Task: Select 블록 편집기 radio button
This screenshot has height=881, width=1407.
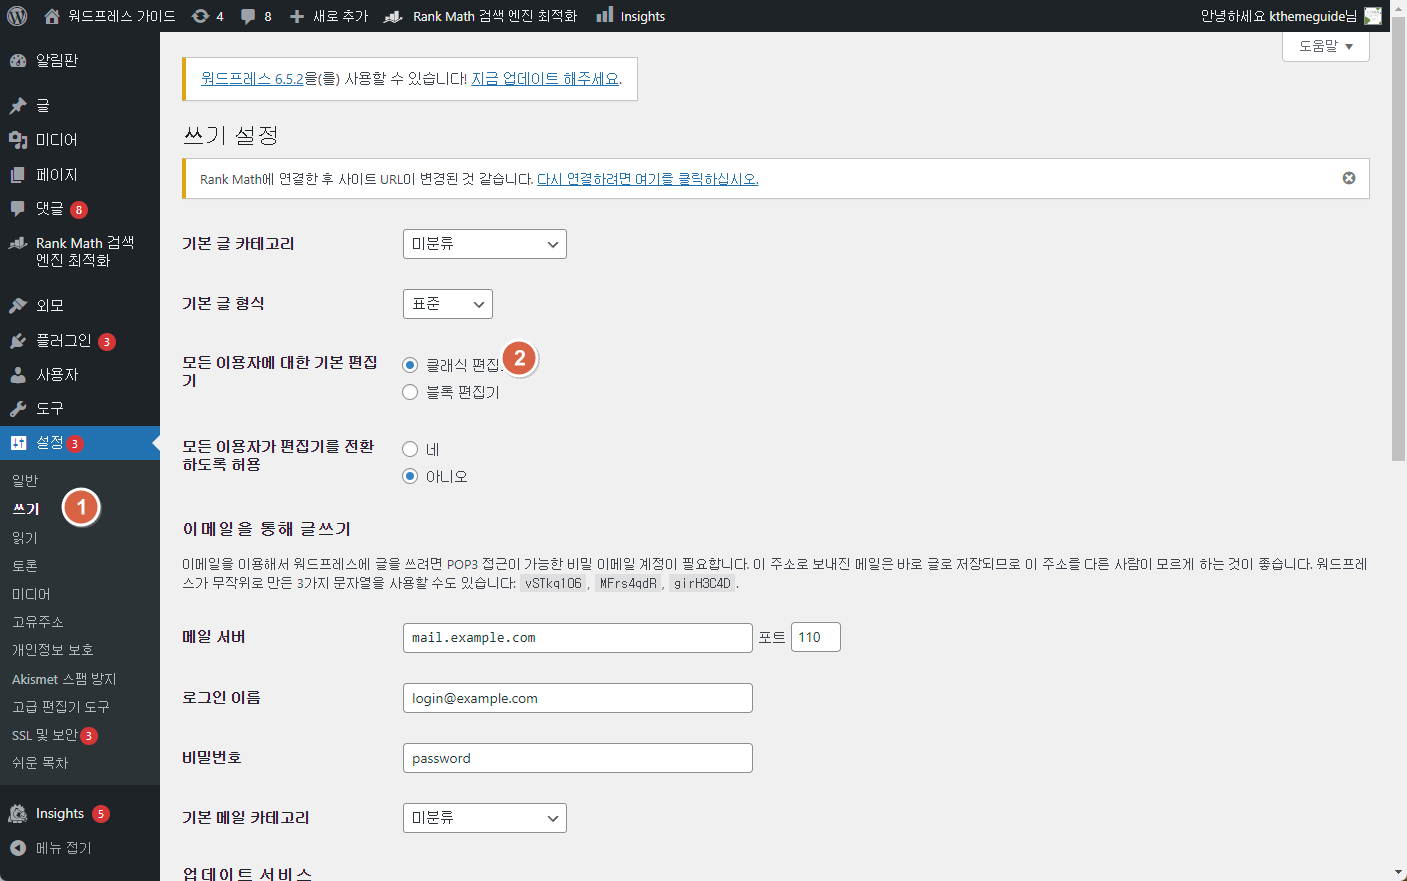Action: [x=410, y=392]
